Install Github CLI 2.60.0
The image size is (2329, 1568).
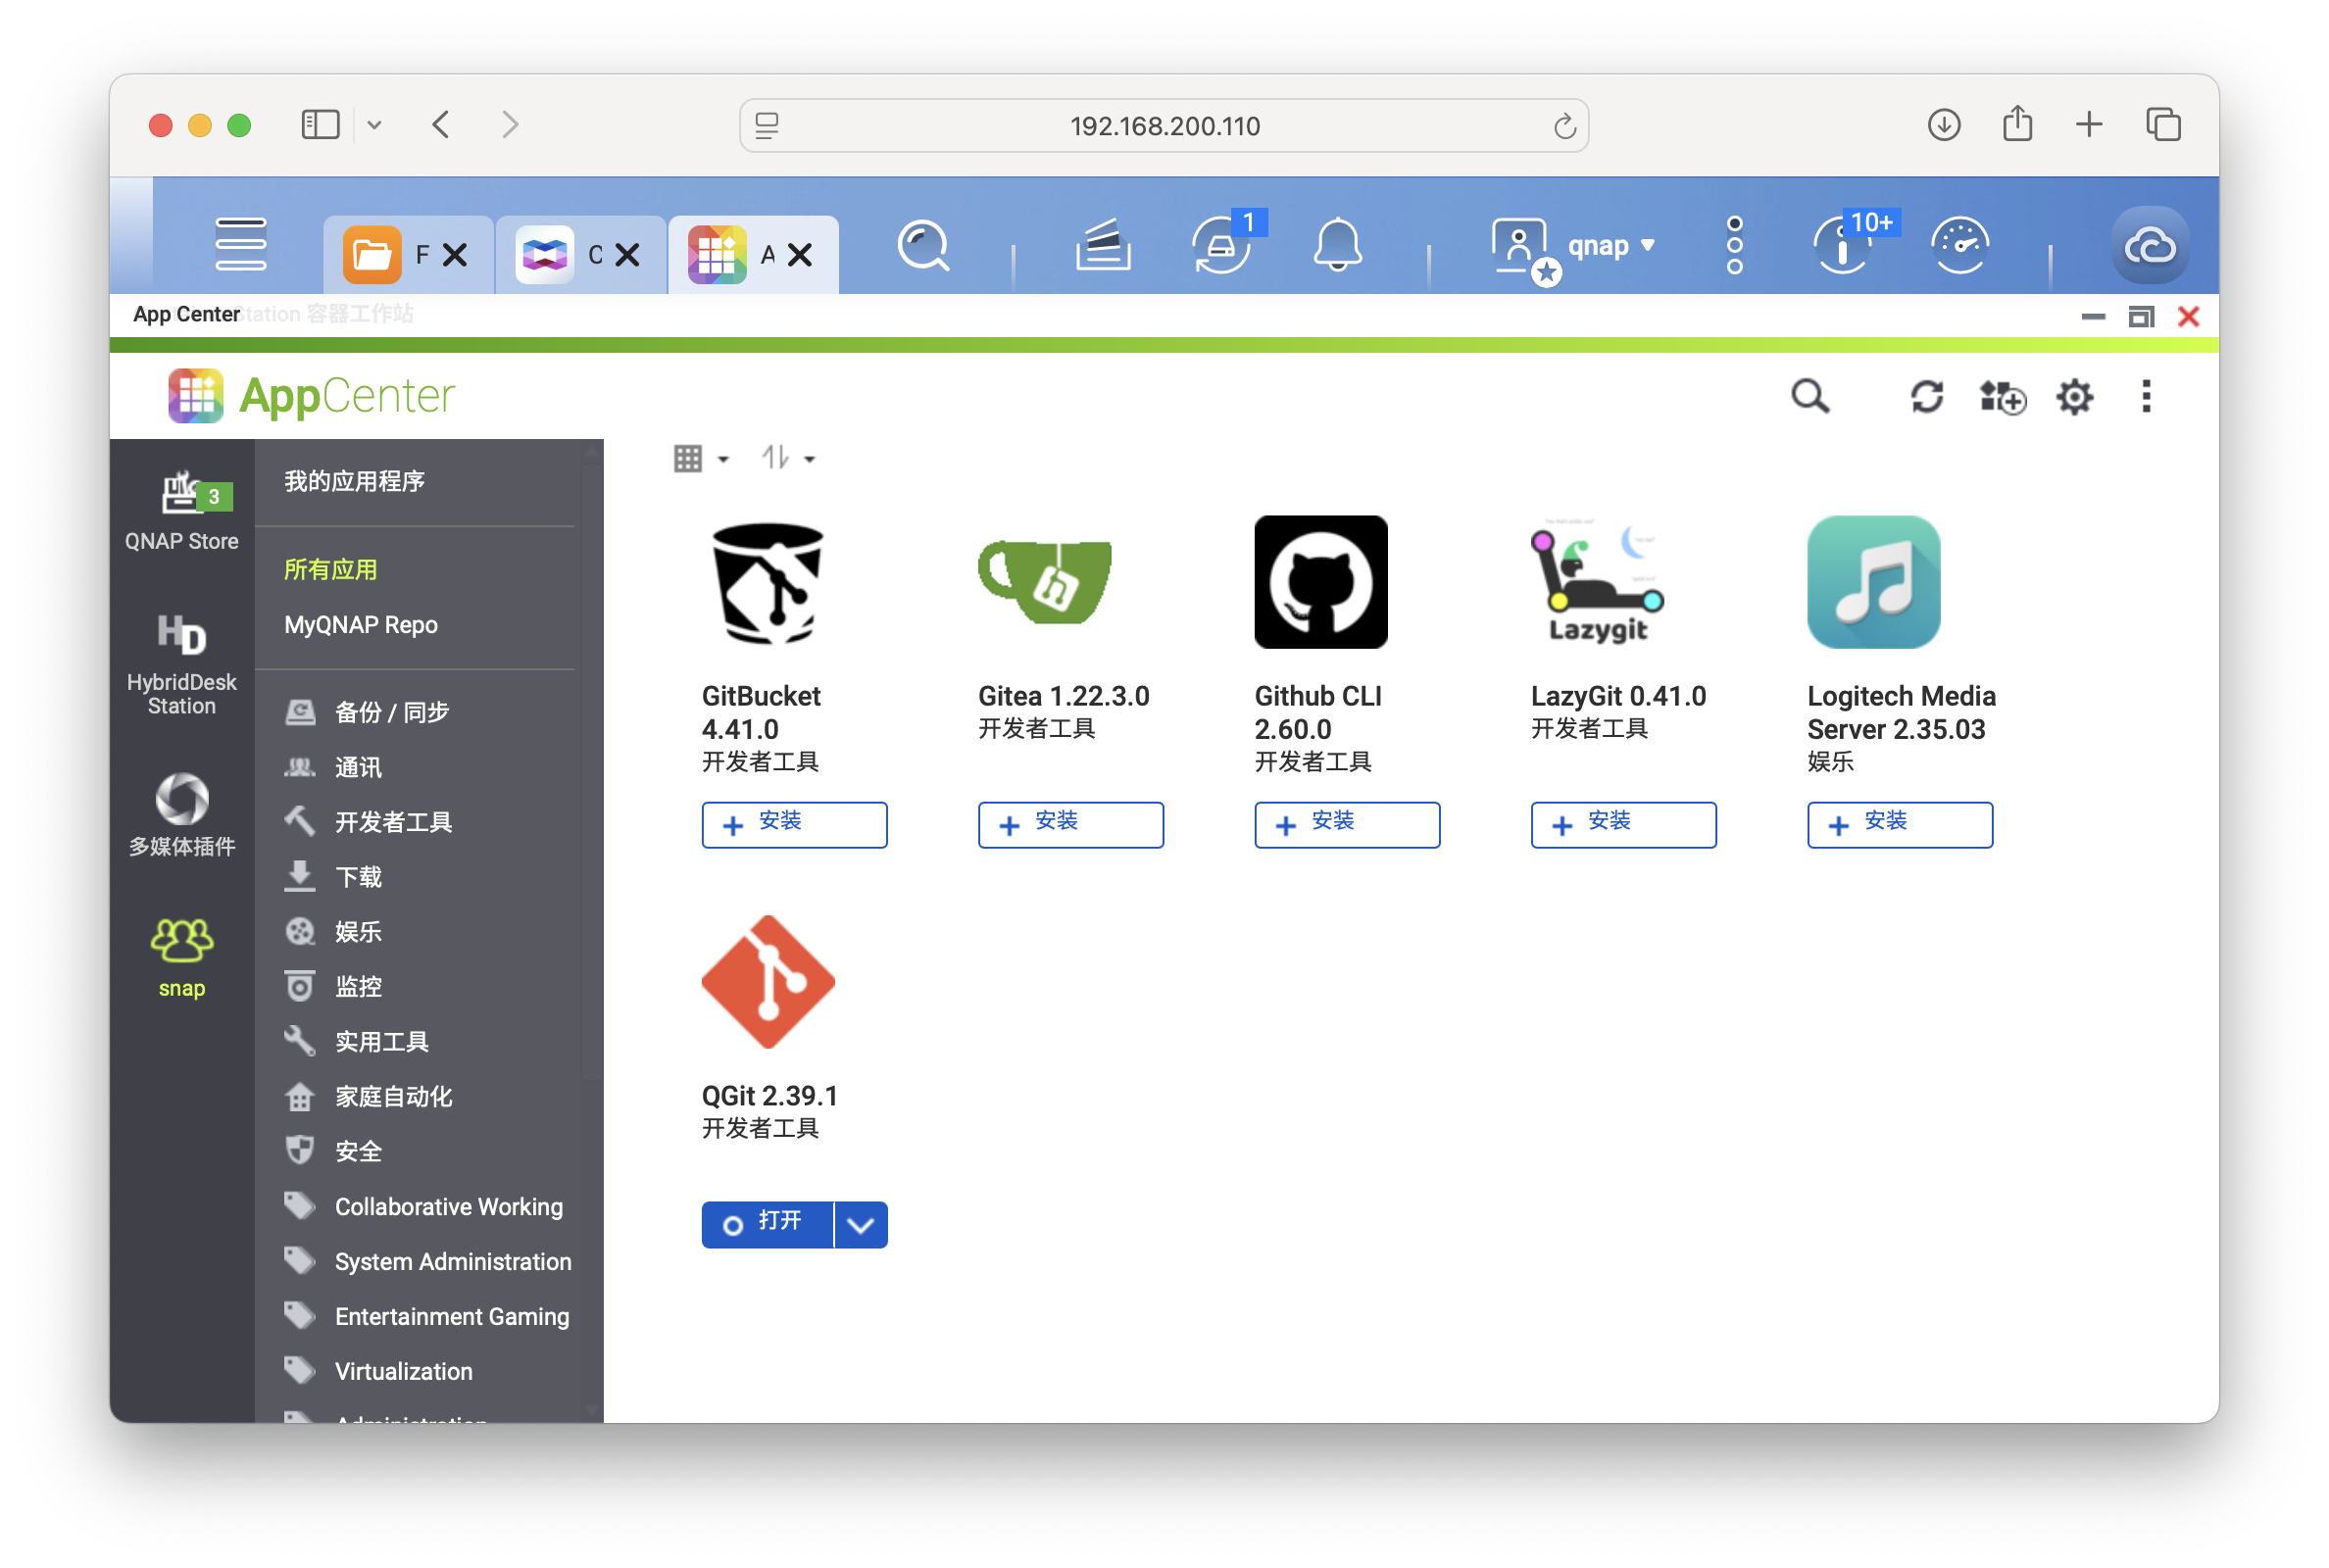coord(1347,825)
